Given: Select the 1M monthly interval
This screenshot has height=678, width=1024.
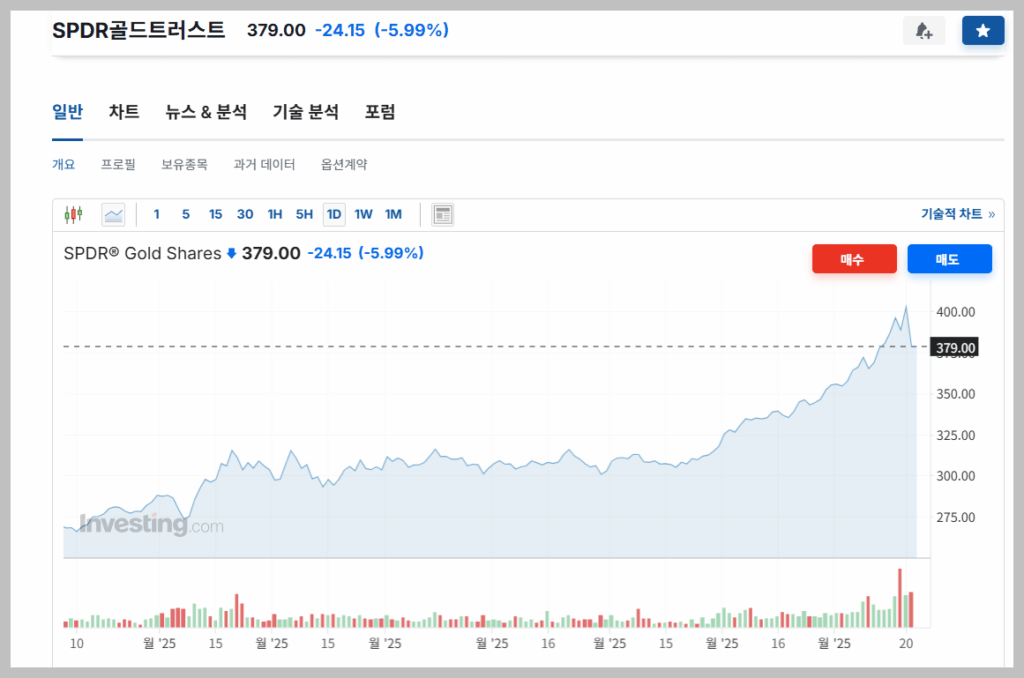Looking at the screenshot, I should click(x=393, y=214).
